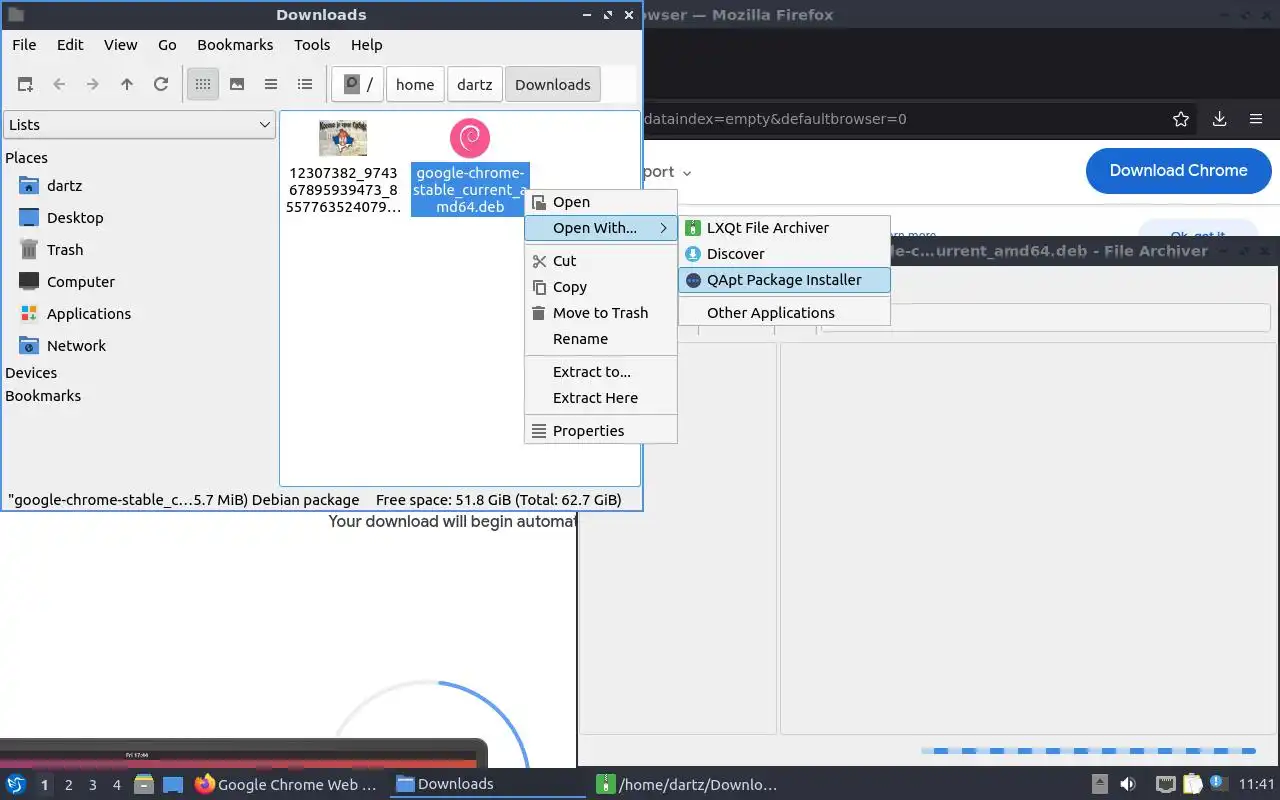Image resolution: width=1280 pixels, height=800 pixels.
Task: Click the volume speaker icon in tray
Action: click(1127, 784)
